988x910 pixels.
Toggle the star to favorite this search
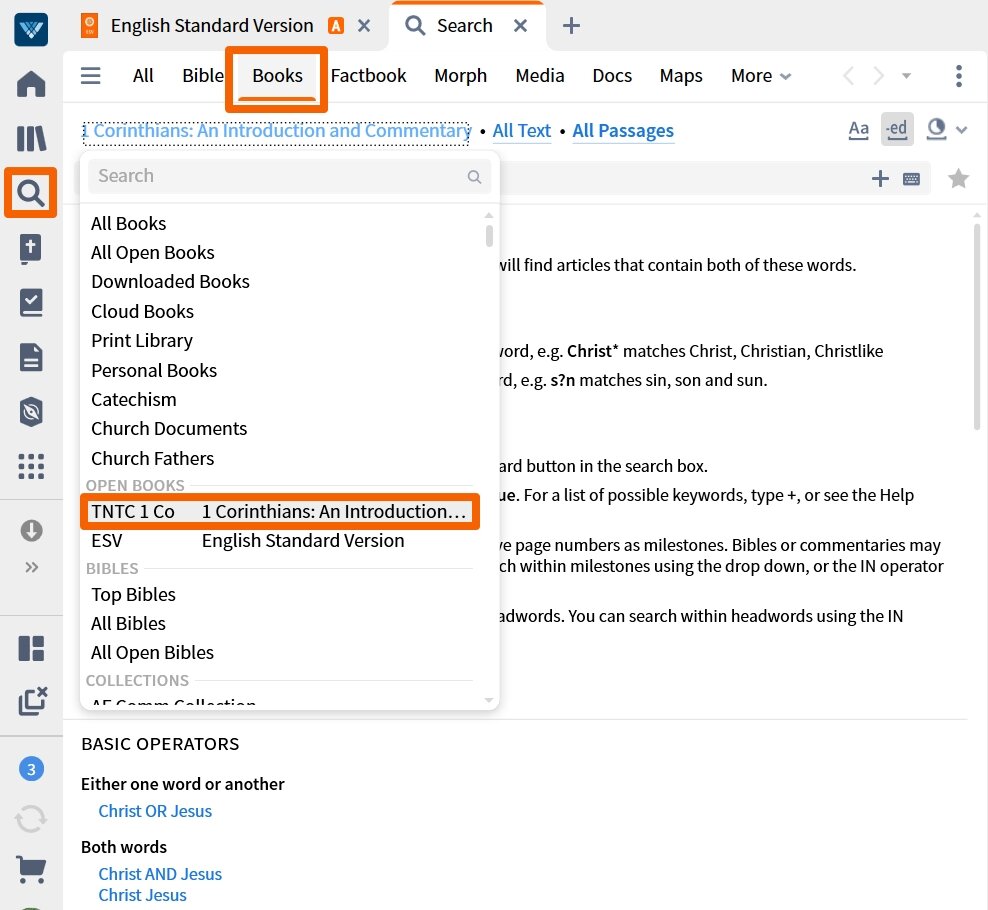pos(958,178)
